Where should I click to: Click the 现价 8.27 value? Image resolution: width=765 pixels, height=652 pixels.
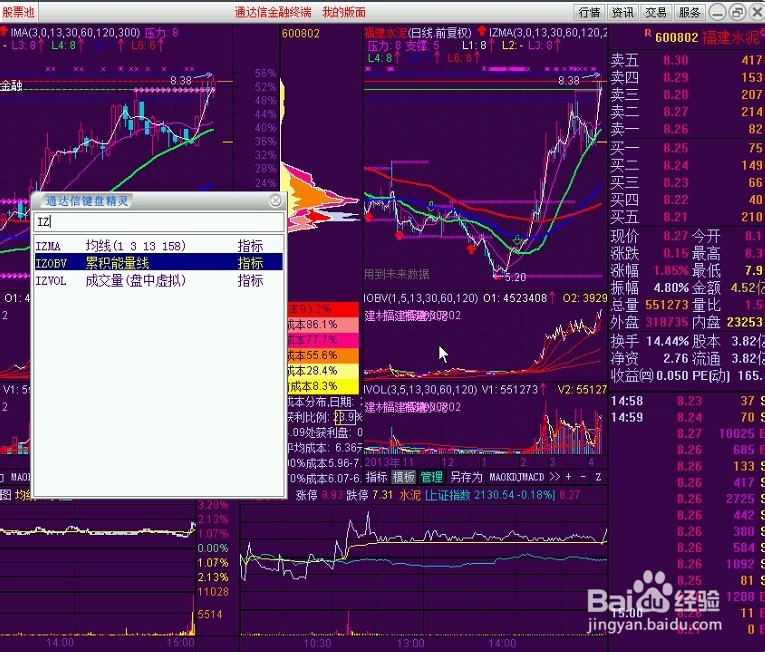point(675,236)
